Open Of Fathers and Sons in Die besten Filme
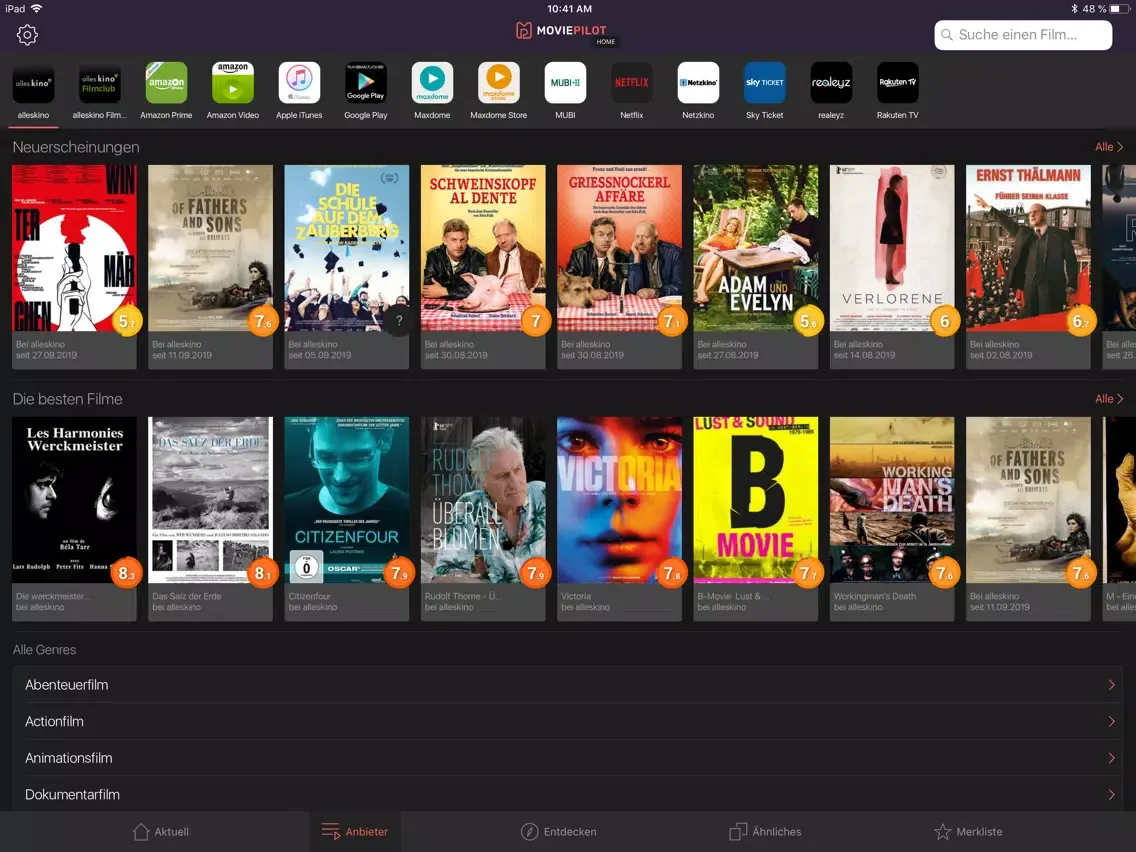 coord(1028,500)
